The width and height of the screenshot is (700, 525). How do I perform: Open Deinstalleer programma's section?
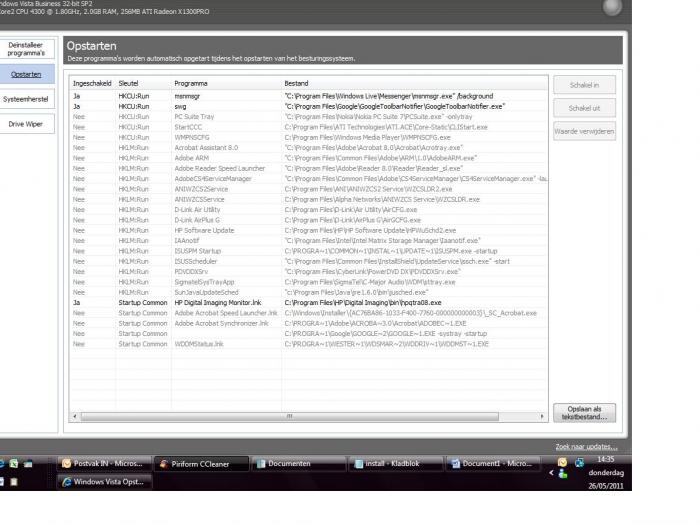27,49
